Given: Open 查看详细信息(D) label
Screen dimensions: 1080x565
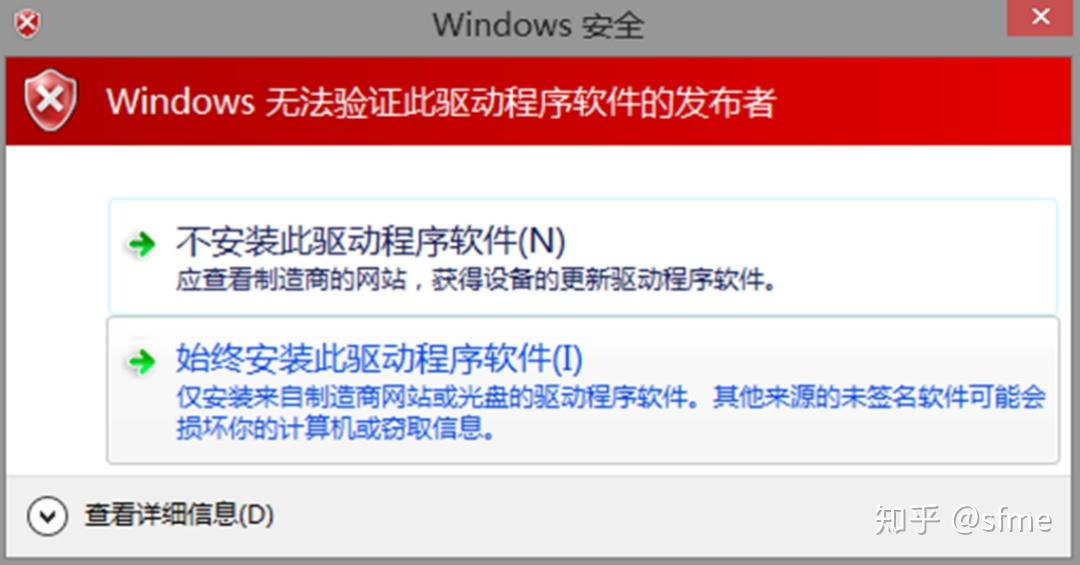Looking at the screenshot, I should point(179,515).
